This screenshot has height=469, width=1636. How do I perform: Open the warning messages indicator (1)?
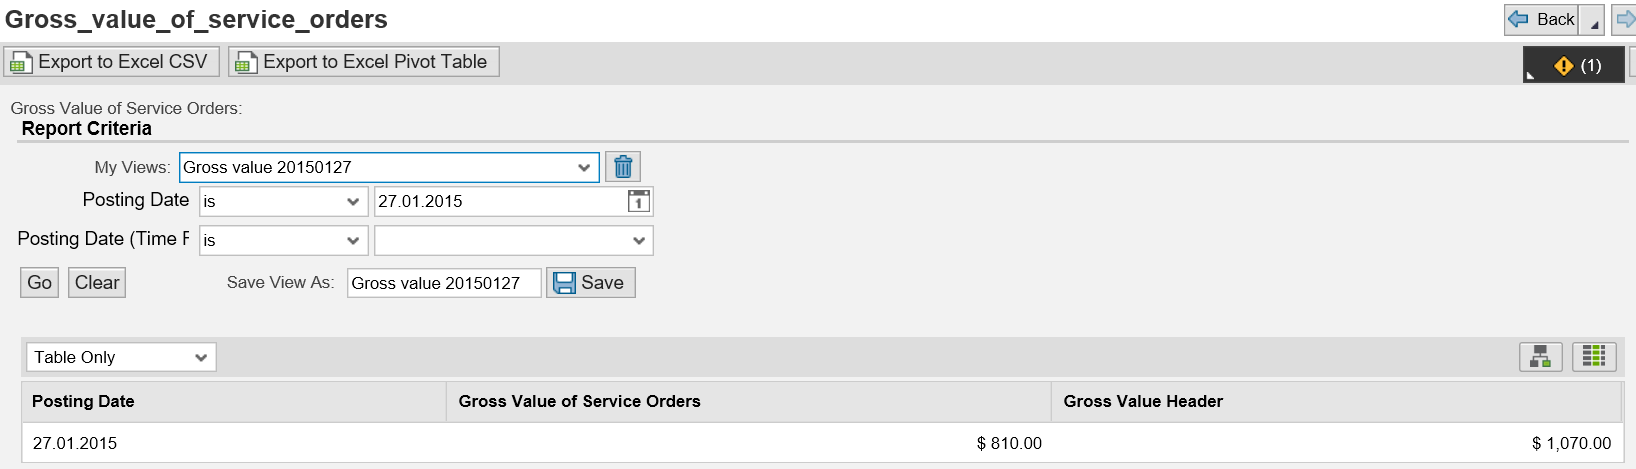click(1574, 65)
